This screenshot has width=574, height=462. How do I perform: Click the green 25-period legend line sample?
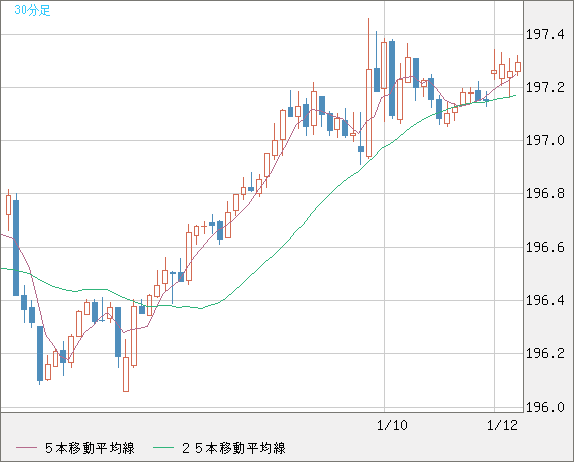click(163, 448)
